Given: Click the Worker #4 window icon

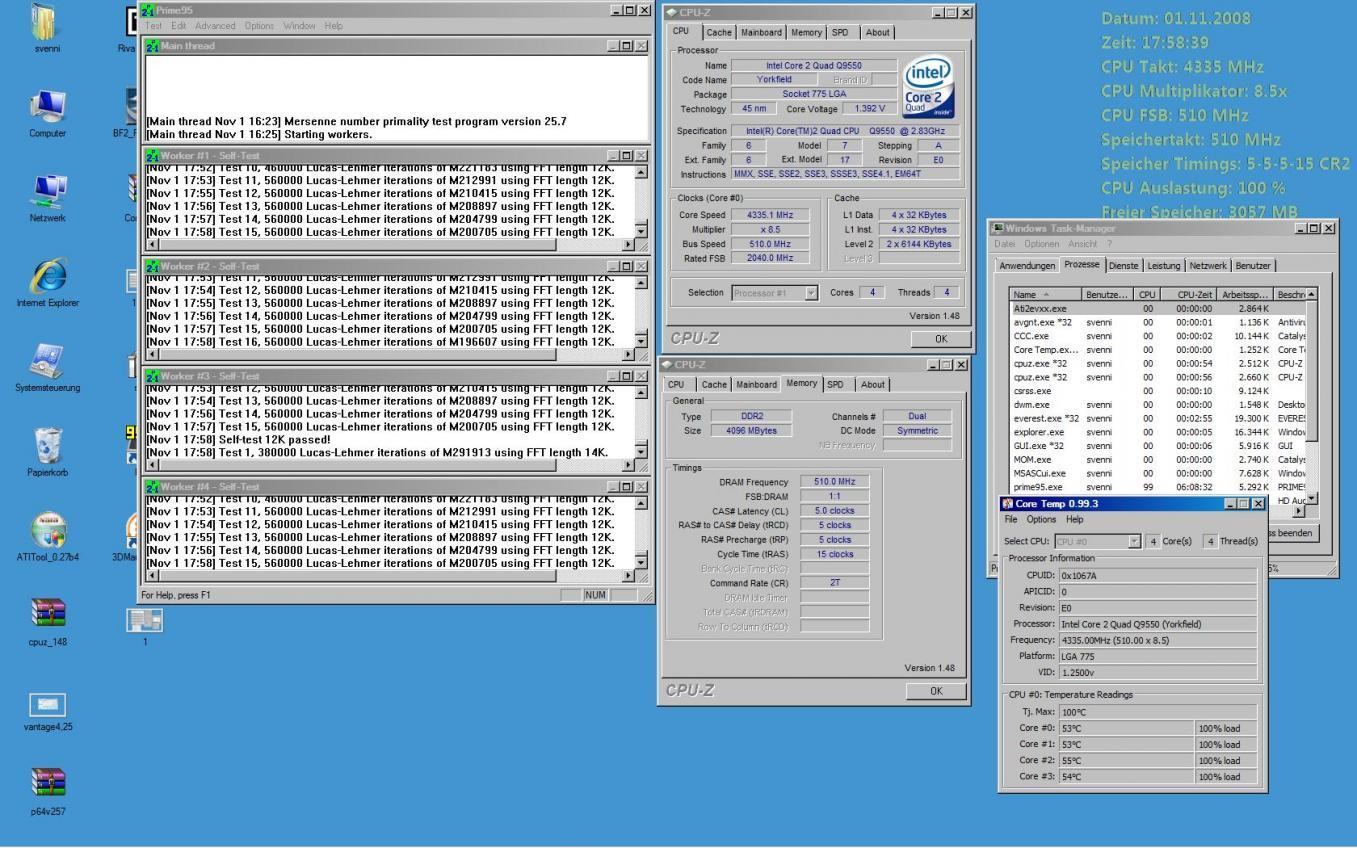Looking at the screenshot, I should coord(153,486).
